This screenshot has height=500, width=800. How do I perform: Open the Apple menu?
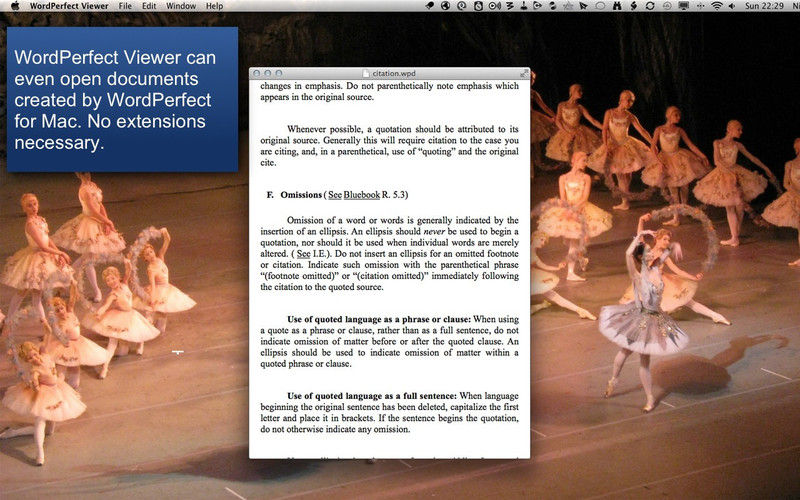pyautogui.click(x=15, y=6)
